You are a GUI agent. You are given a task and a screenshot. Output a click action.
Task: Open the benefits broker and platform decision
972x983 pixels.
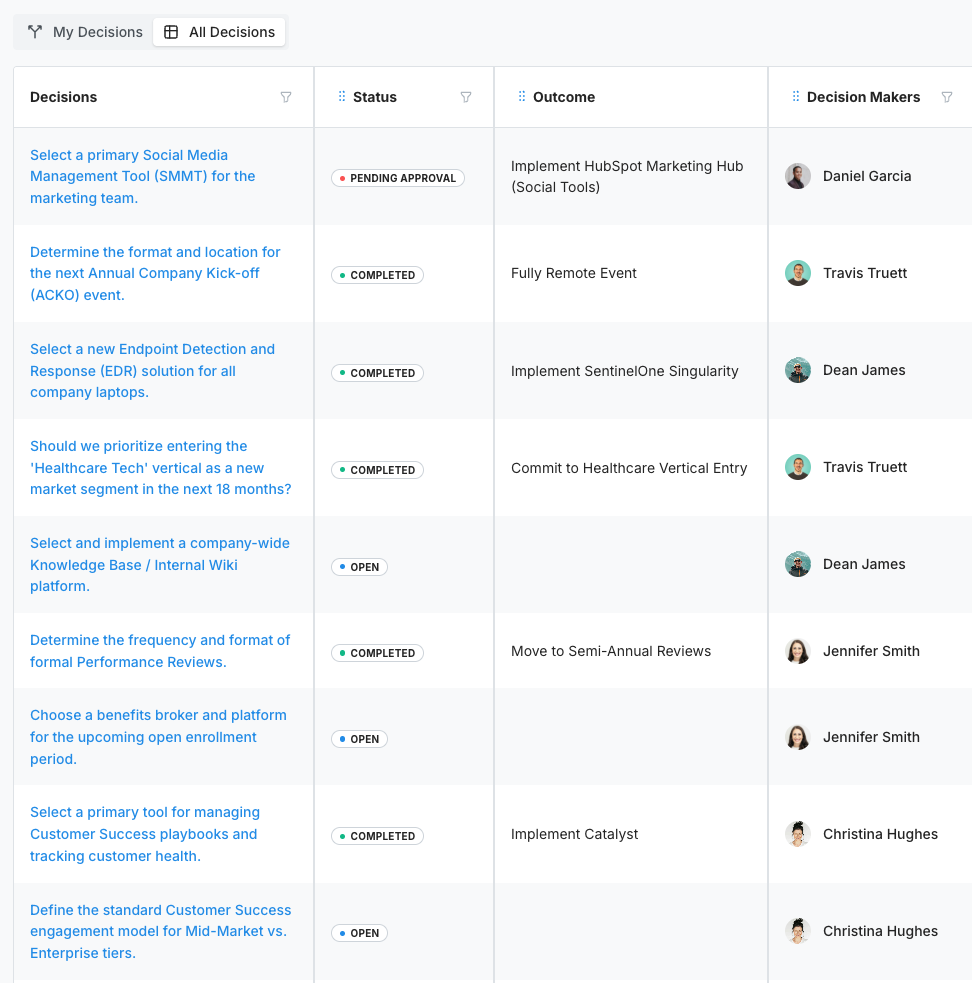click(x=158, y=737)
